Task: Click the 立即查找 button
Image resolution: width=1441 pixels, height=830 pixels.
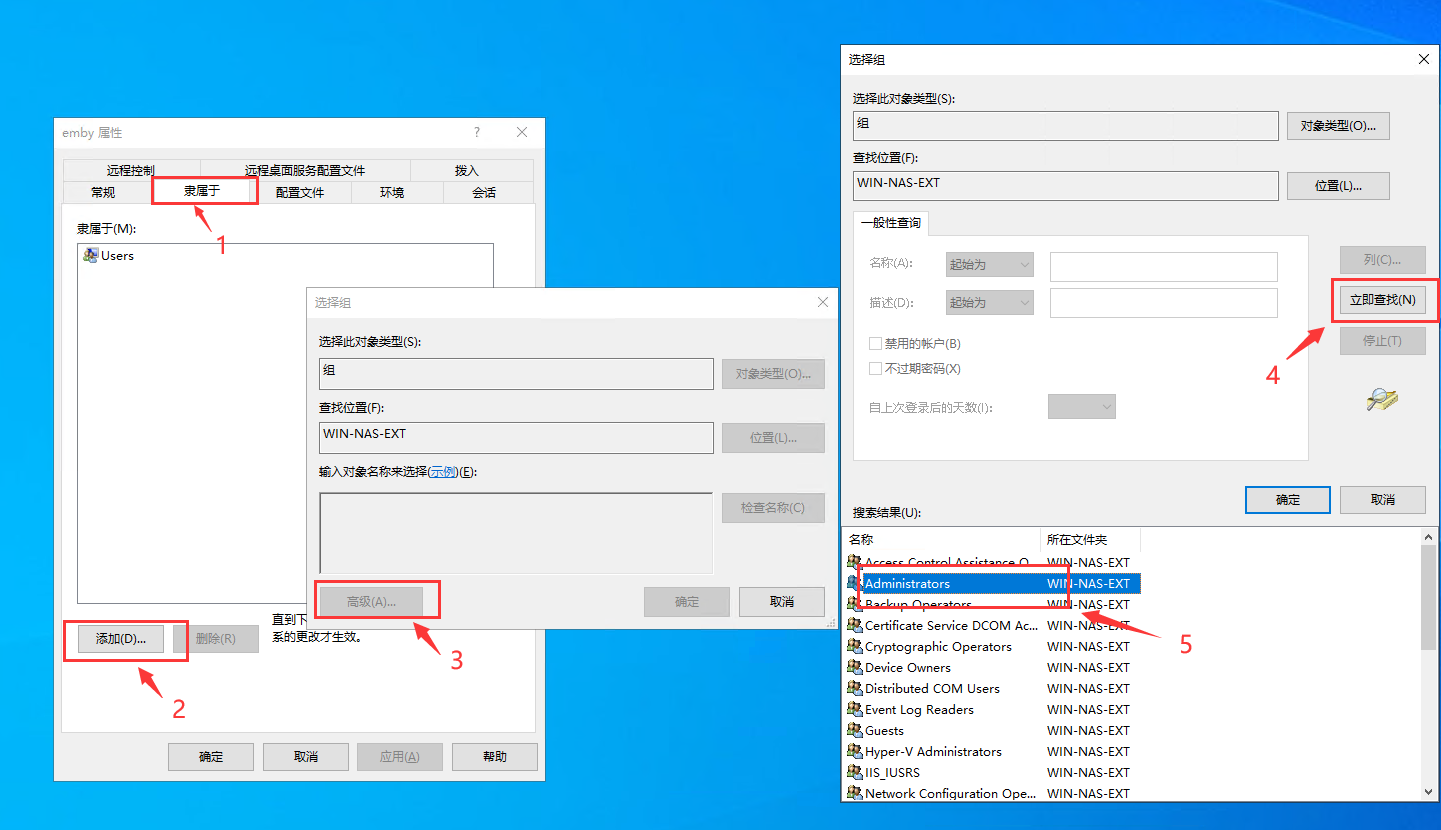Action: tap(1382, 300)
